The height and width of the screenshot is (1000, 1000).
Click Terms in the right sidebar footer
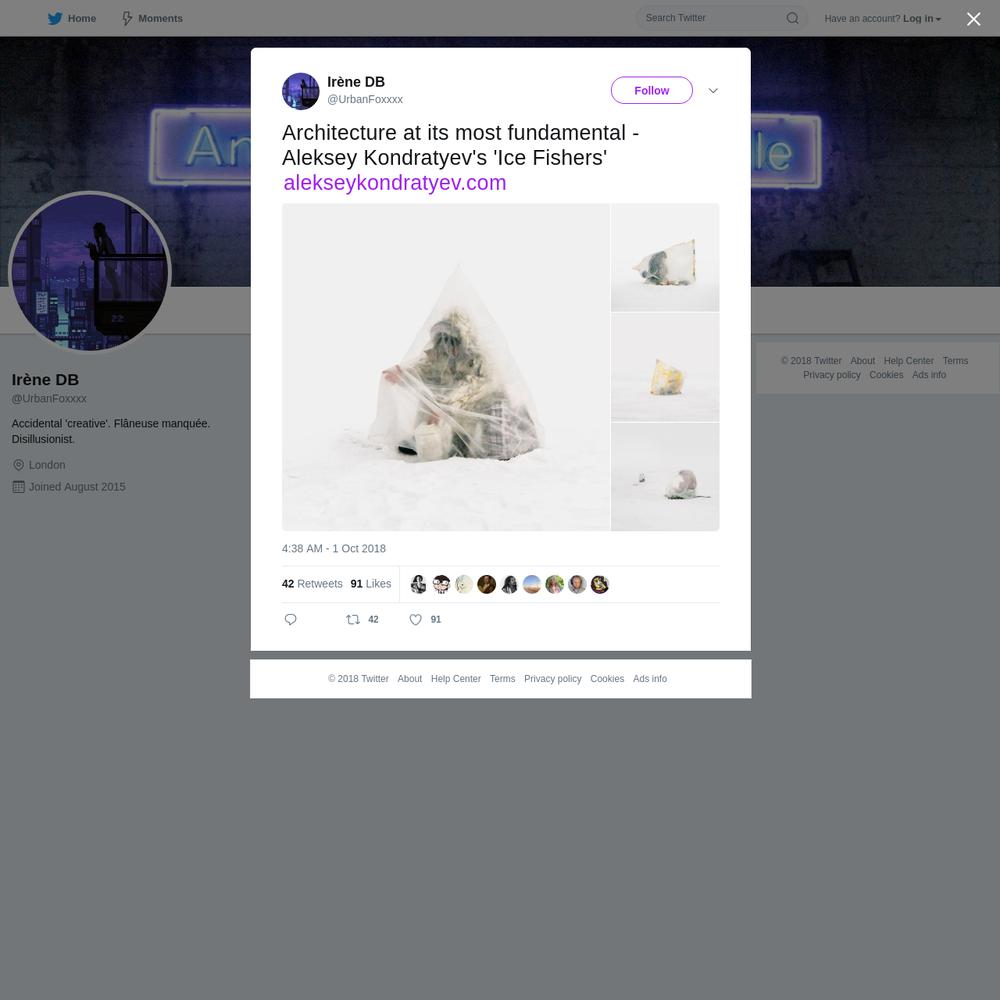(955, 360)
